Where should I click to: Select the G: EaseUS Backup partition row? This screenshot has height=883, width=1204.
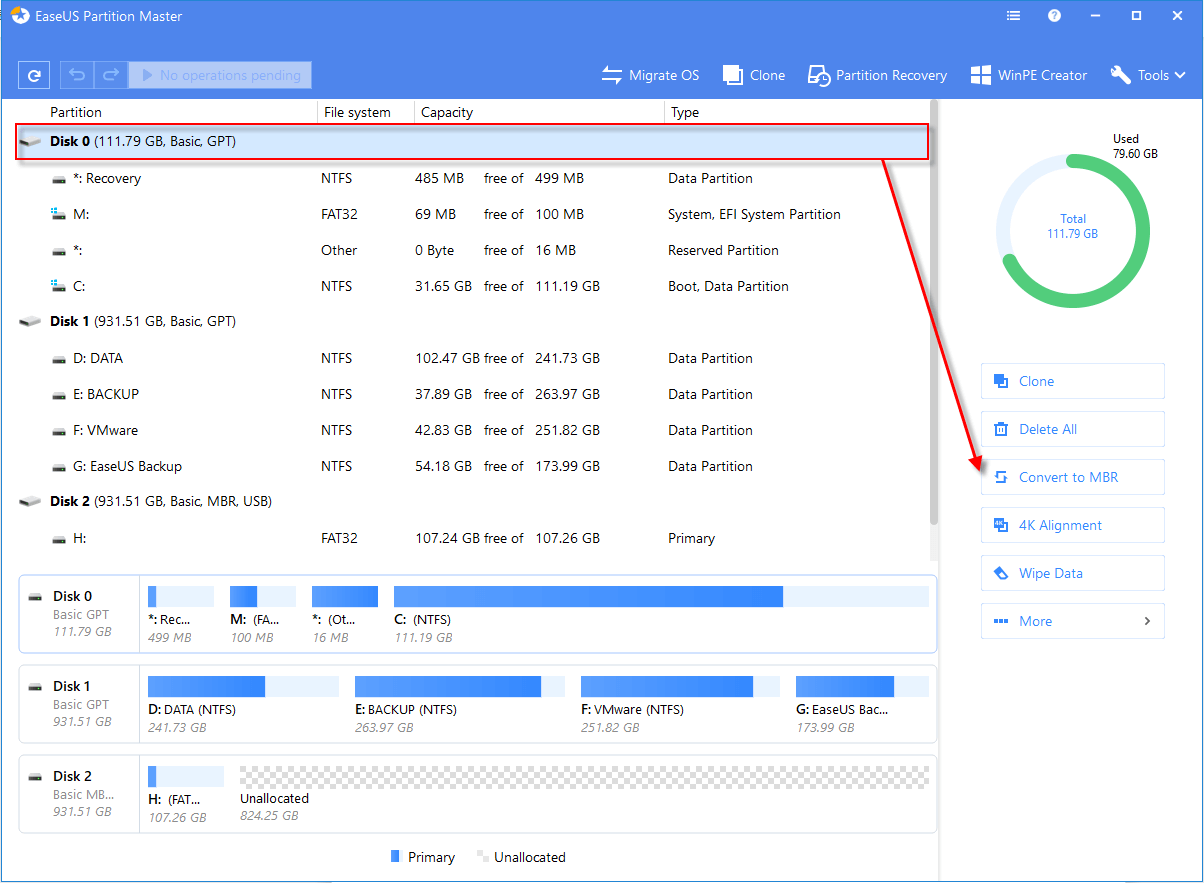(472, 466)
